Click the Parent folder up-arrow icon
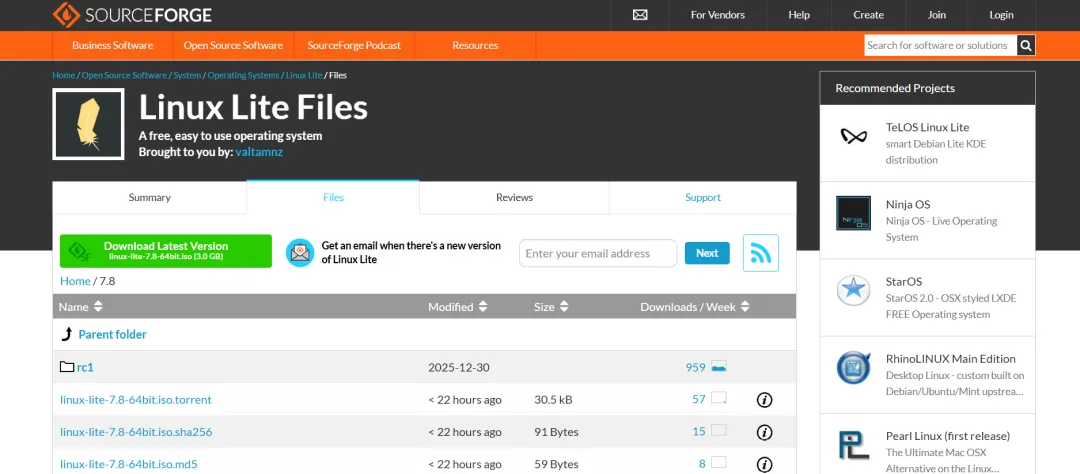This screenshot has width=1080, height=474. pos(67,334)
